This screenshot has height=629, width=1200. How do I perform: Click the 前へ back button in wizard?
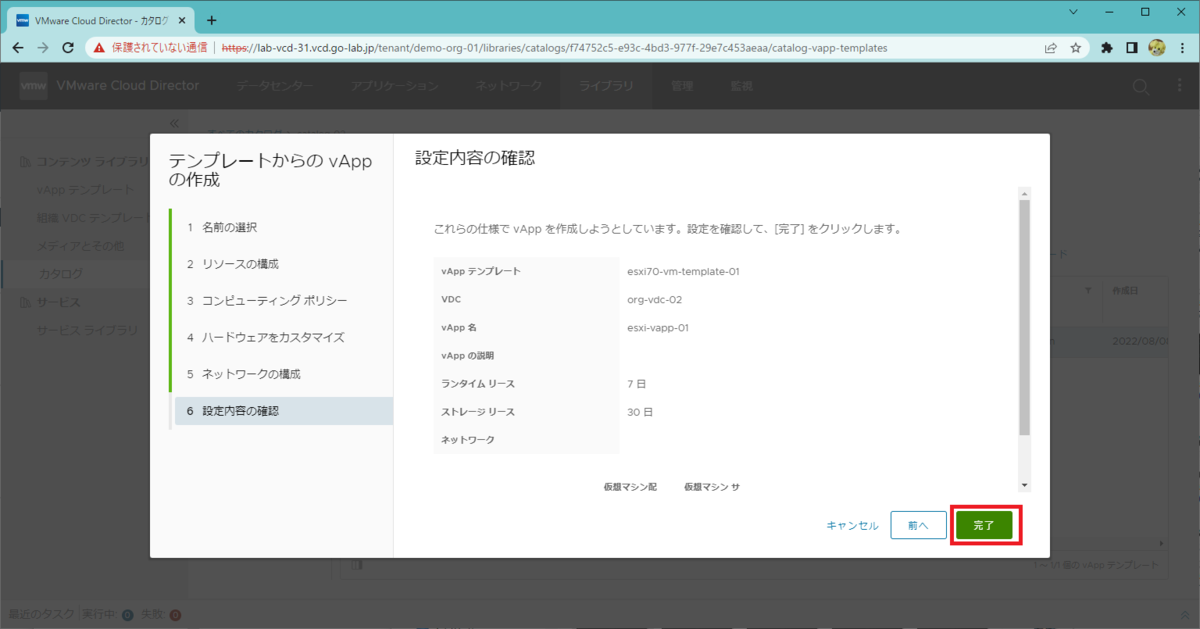click(x=918, y=525)
